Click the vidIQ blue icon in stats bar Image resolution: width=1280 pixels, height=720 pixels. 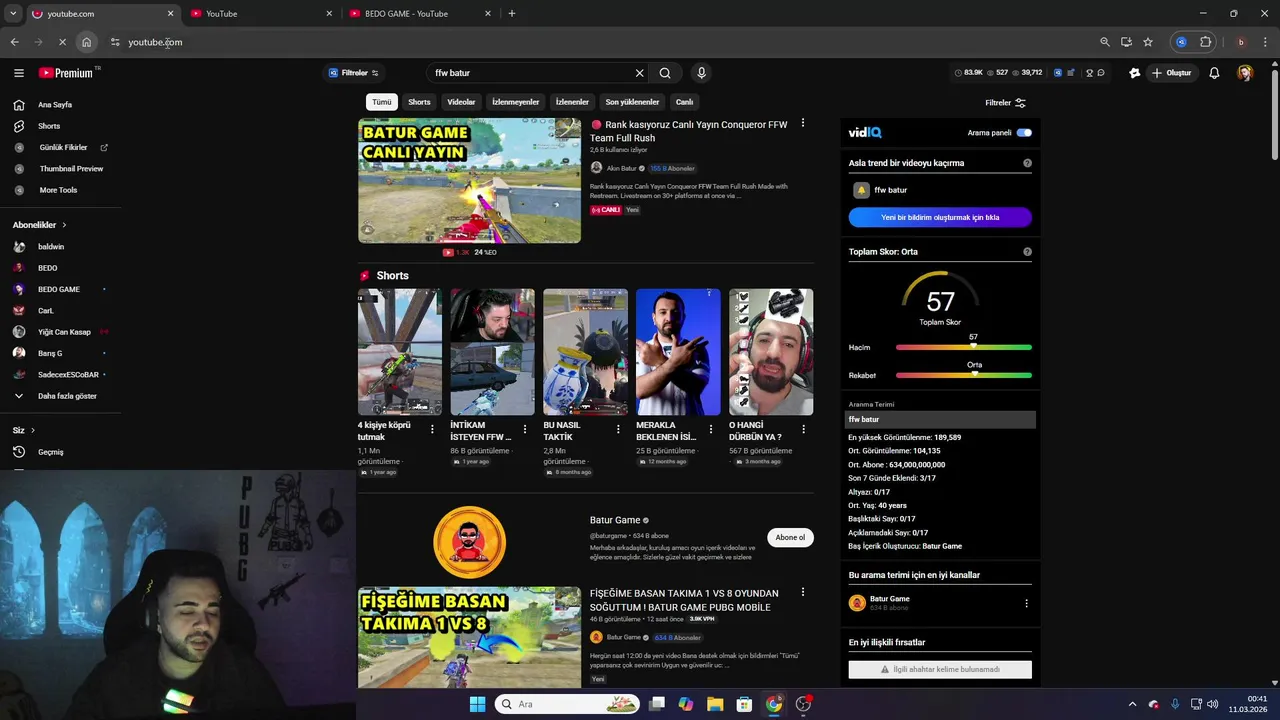(x=1057, y=73)
